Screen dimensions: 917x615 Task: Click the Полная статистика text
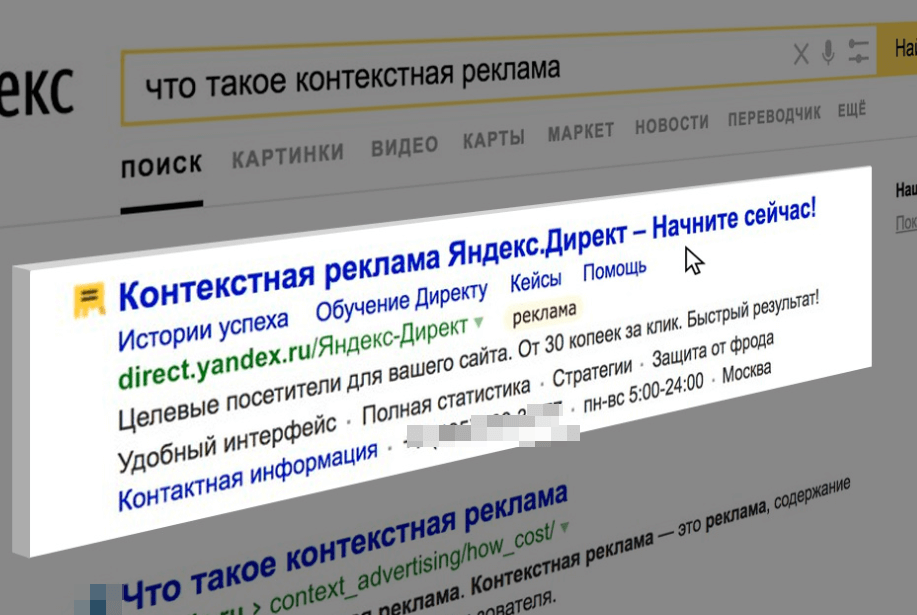tap(446, 402)
